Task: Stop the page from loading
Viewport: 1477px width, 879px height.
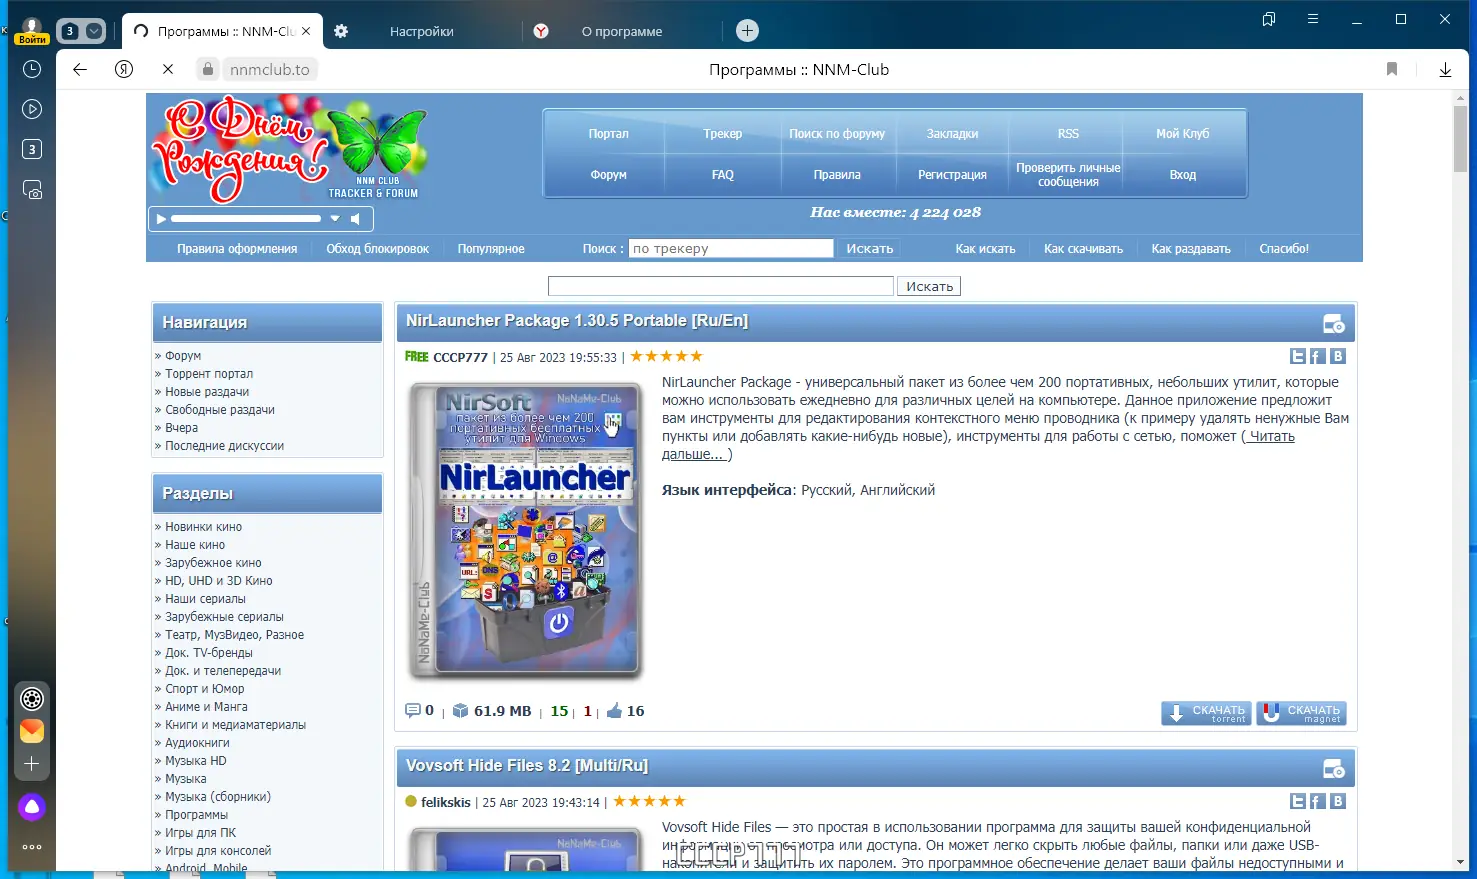Action: (168, 69)
